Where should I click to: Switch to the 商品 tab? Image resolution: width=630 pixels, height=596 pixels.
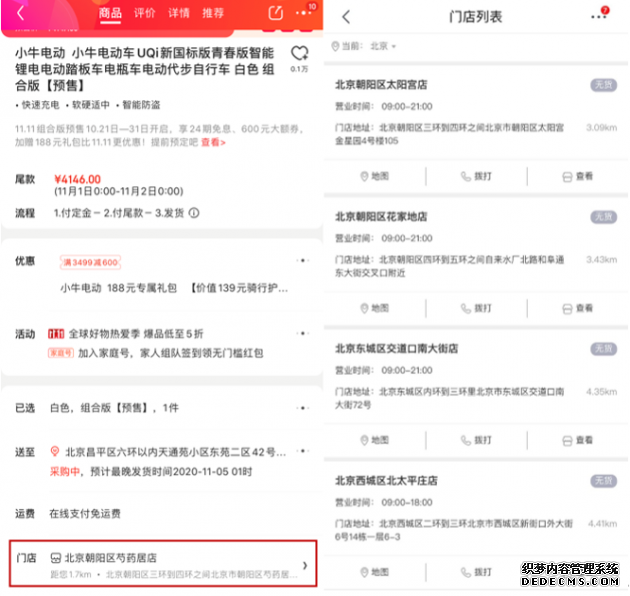110,13
